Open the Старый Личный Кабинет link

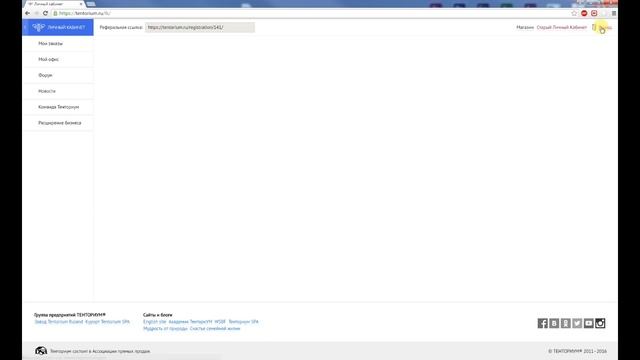click(x=562, y=27)
